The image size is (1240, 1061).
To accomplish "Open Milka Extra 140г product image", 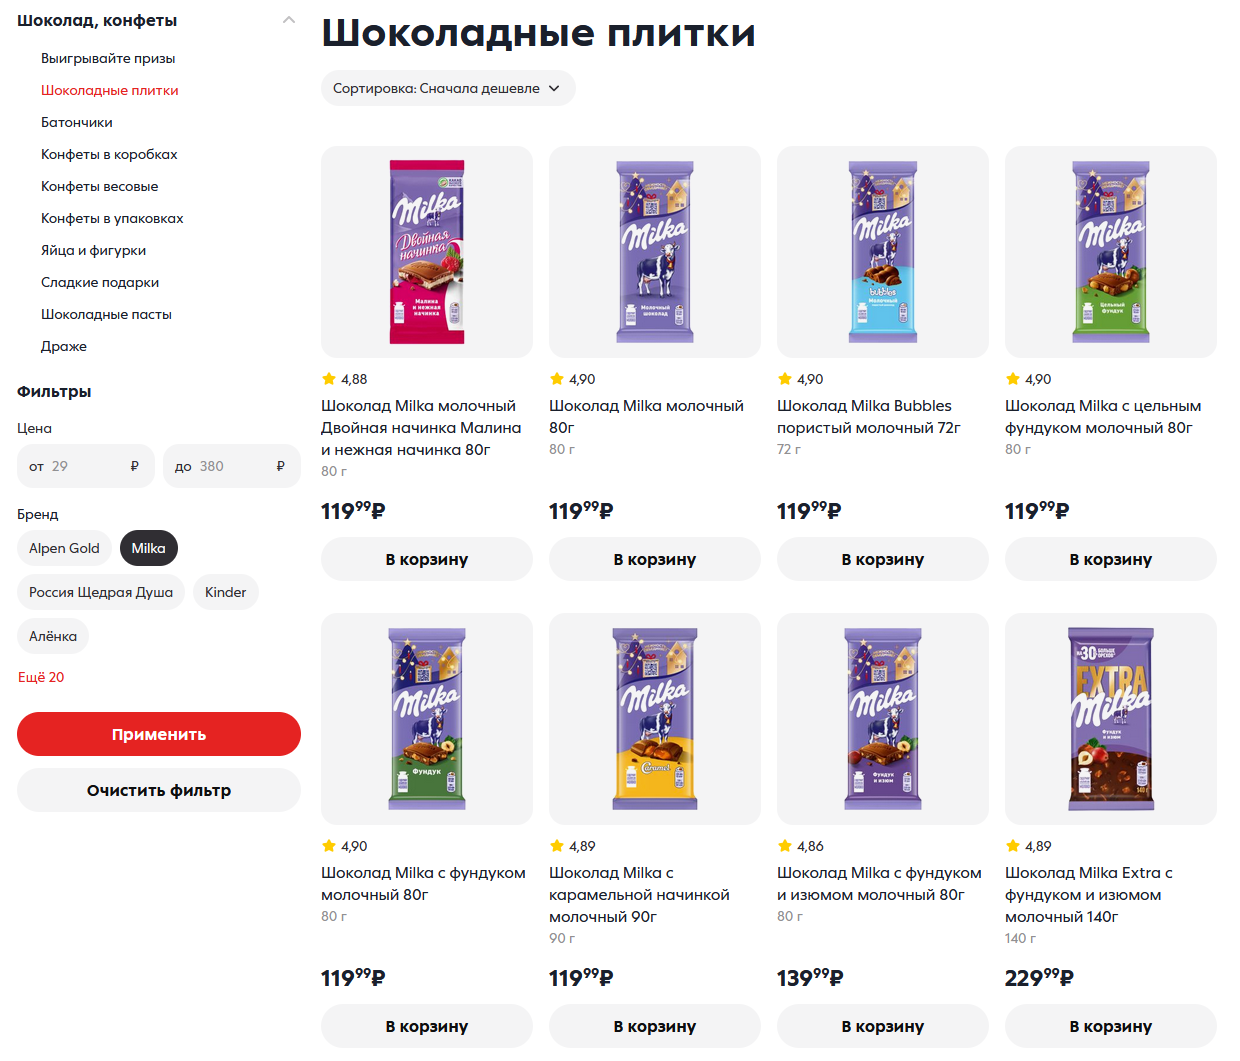I will [1111, 719].
